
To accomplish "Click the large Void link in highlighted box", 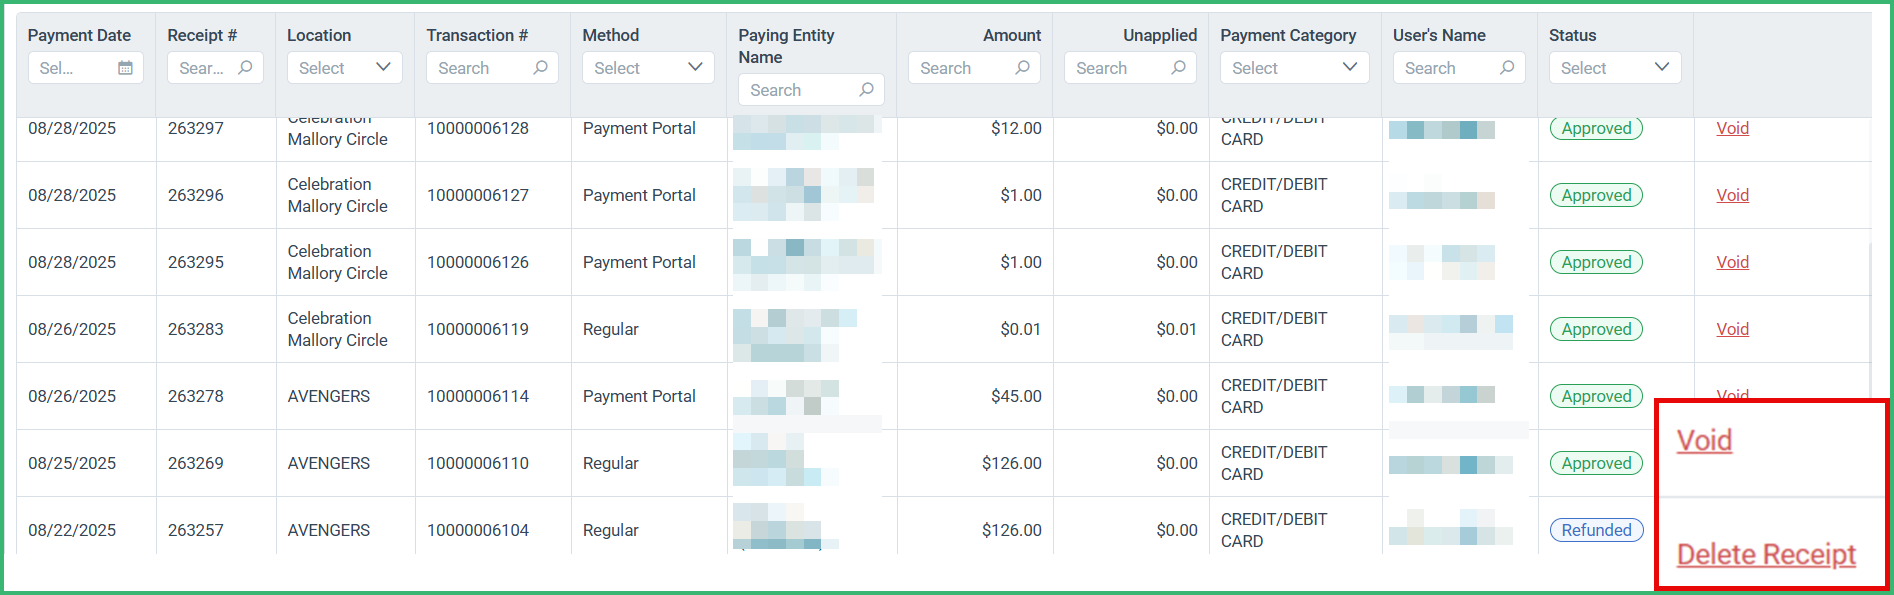I will click(x=1704, y=441).
